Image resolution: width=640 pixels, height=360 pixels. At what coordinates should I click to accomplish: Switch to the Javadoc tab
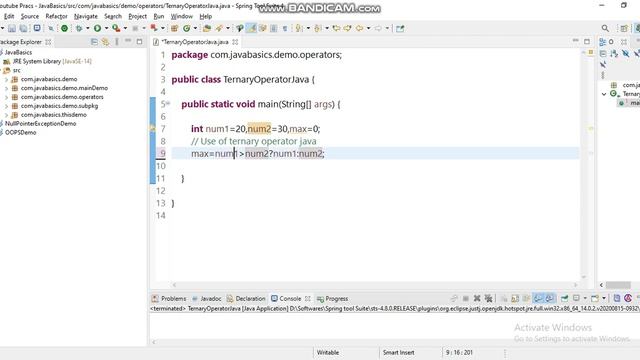[207, 298]
